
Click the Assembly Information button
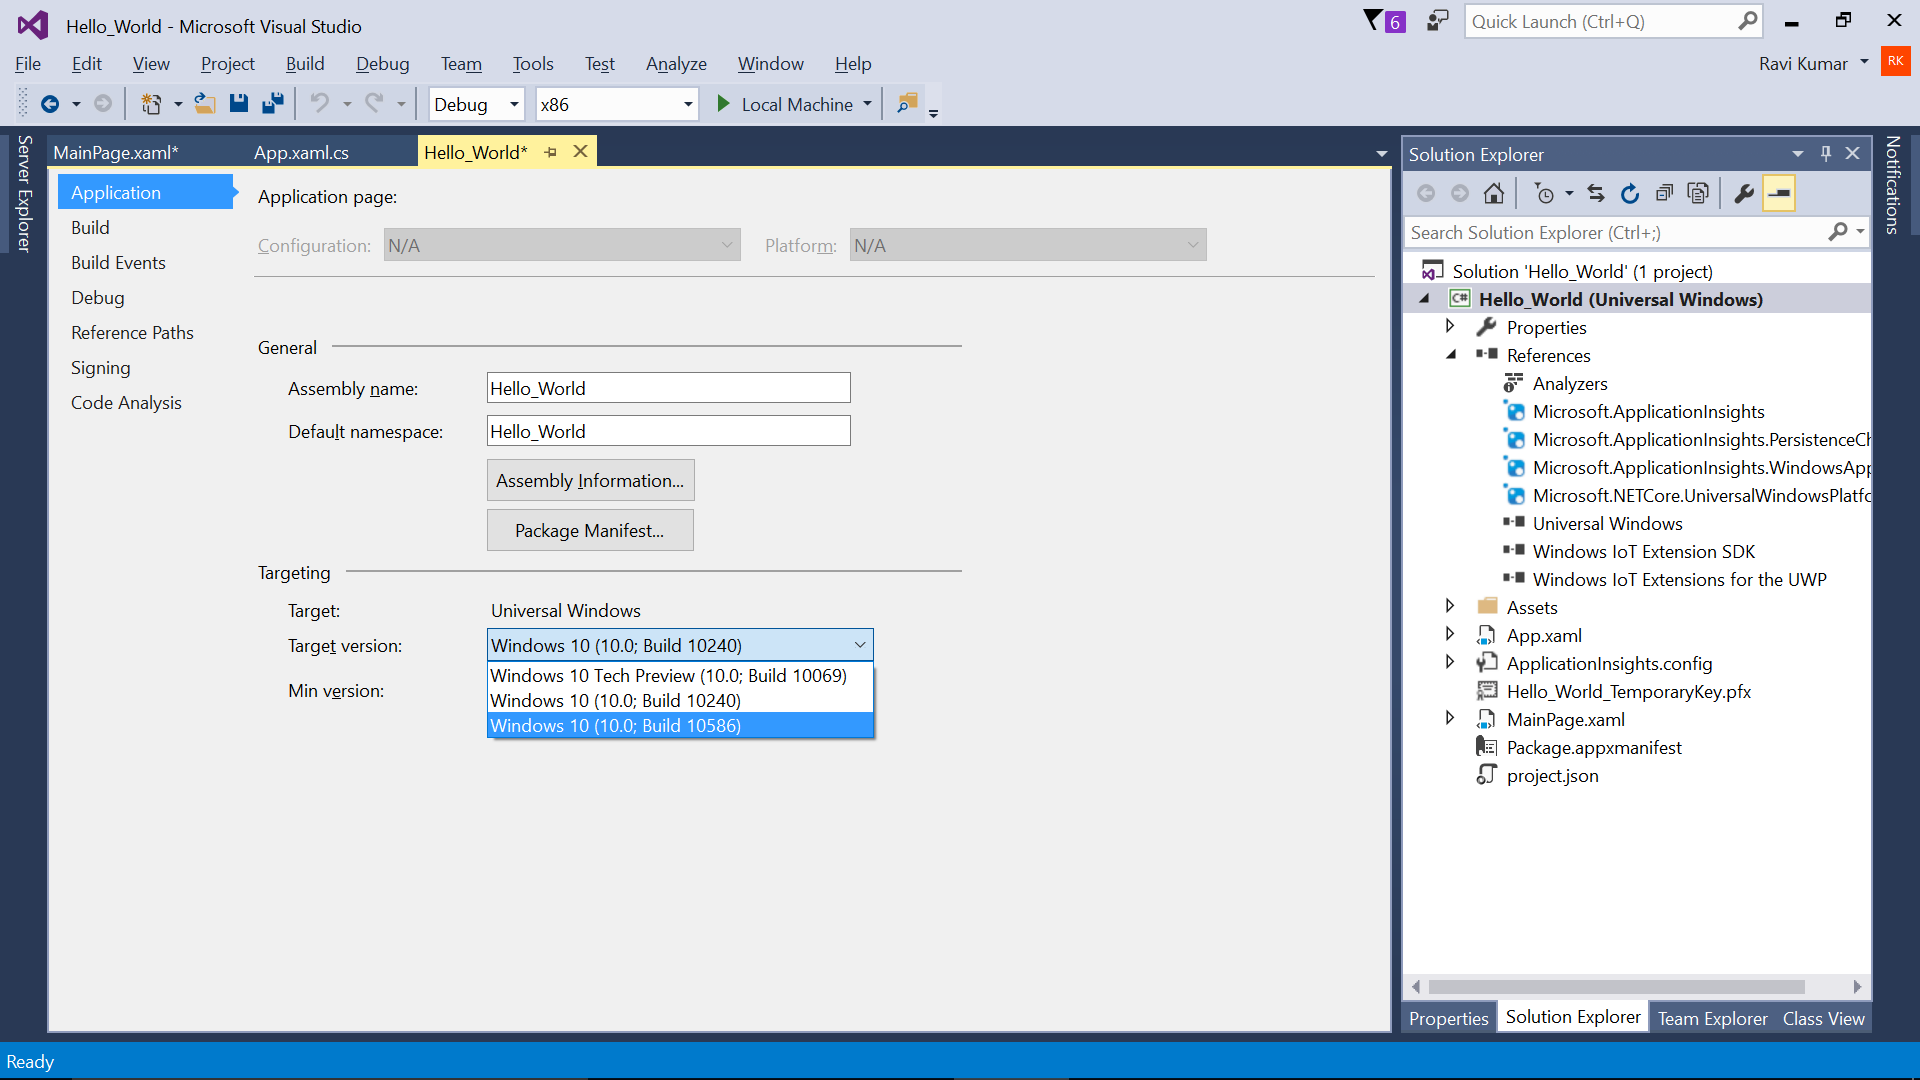pos(590,481)
